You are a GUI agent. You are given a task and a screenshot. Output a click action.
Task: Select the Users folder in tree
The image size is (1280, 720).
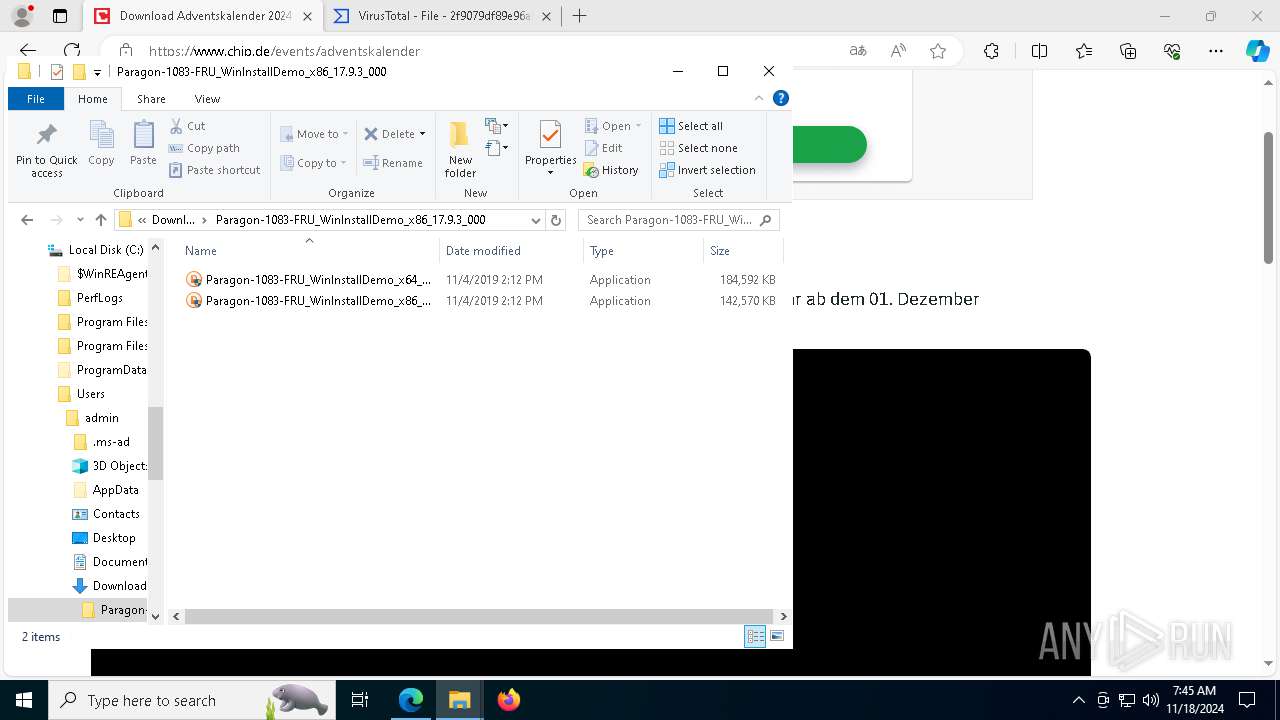click(x=91, y=394)
